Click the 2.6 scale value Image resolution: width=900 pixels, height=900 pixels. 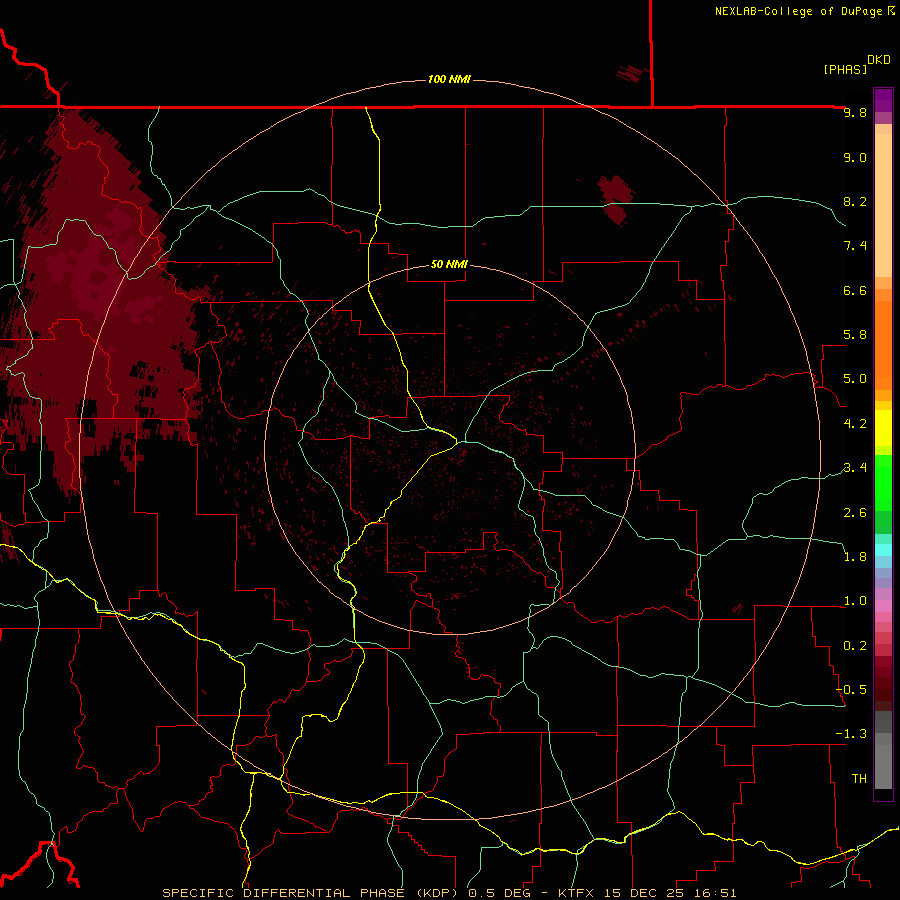click(855, 513)
